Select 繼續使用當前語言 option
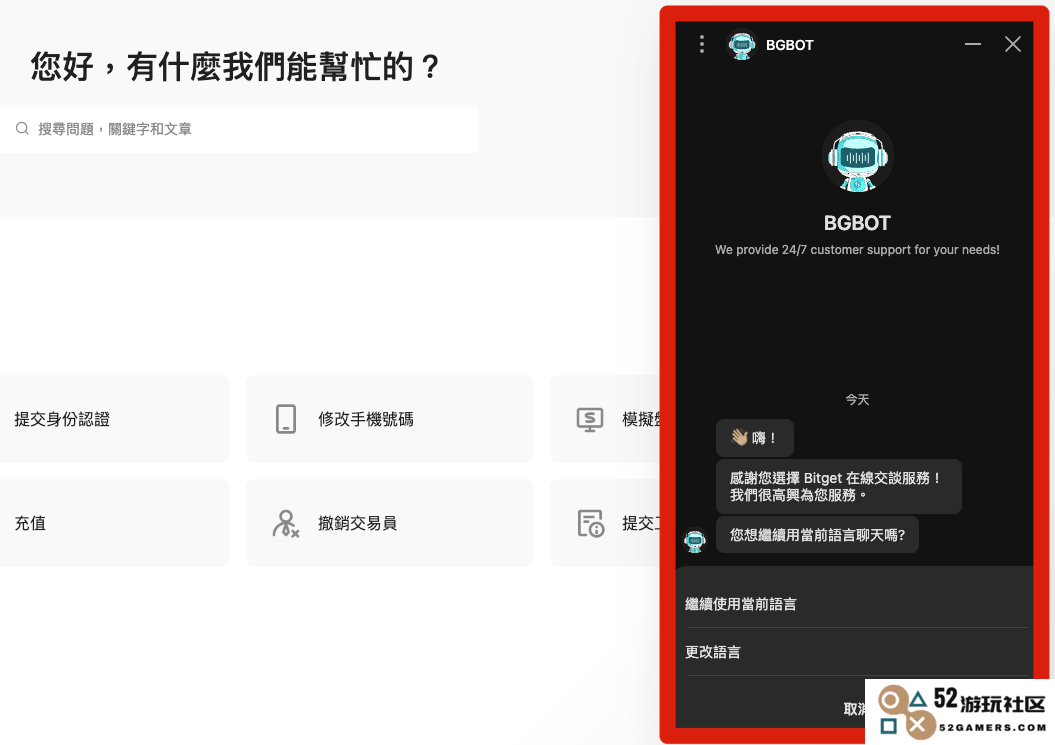 click(854, 604)
